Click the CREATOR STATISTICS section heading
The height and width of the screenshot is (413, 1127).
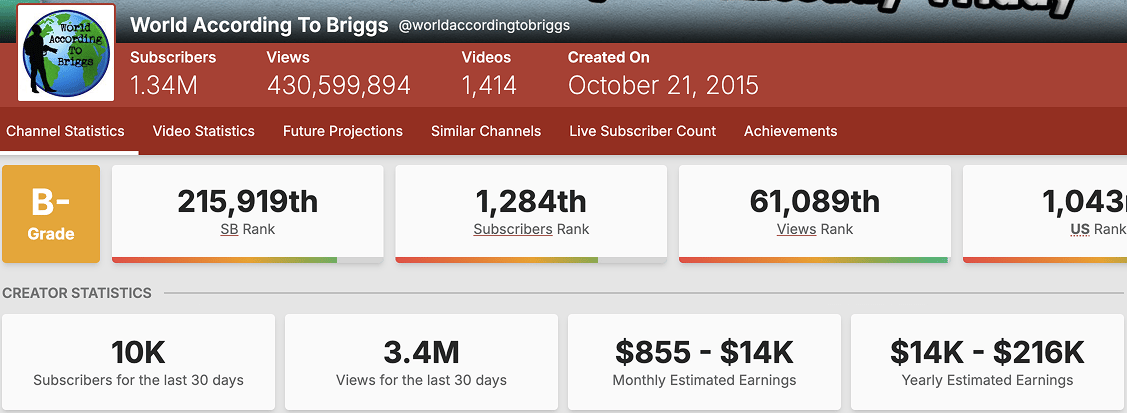[77, 293]
